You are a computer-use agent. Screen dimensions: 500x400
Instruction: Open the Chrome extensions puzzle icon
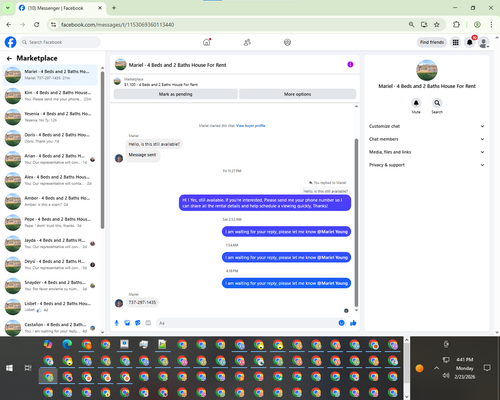(x=456, y=24)
